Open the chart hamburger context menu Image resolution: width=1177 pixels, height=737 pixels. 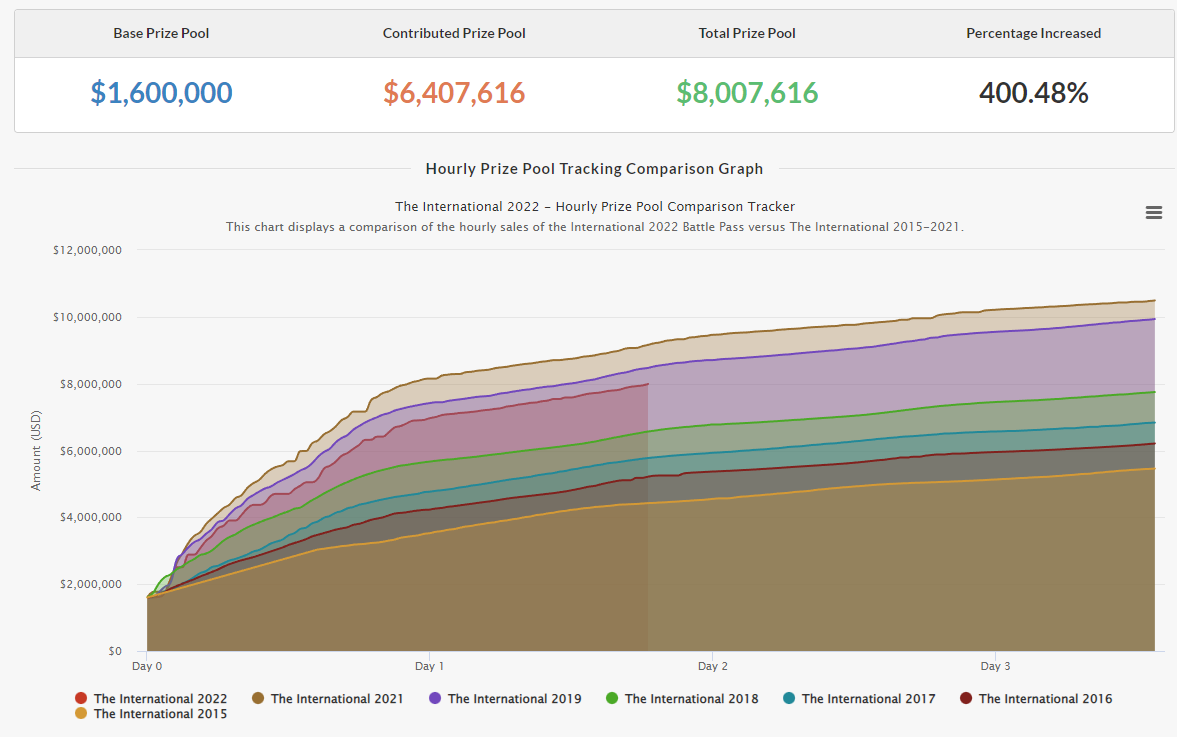tap(1153, 213)
